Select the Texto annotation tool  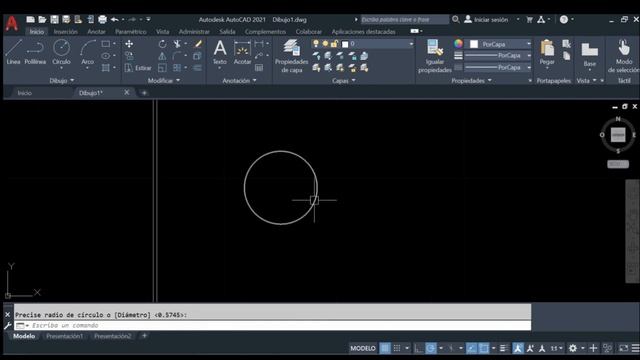tap(220, 52)
